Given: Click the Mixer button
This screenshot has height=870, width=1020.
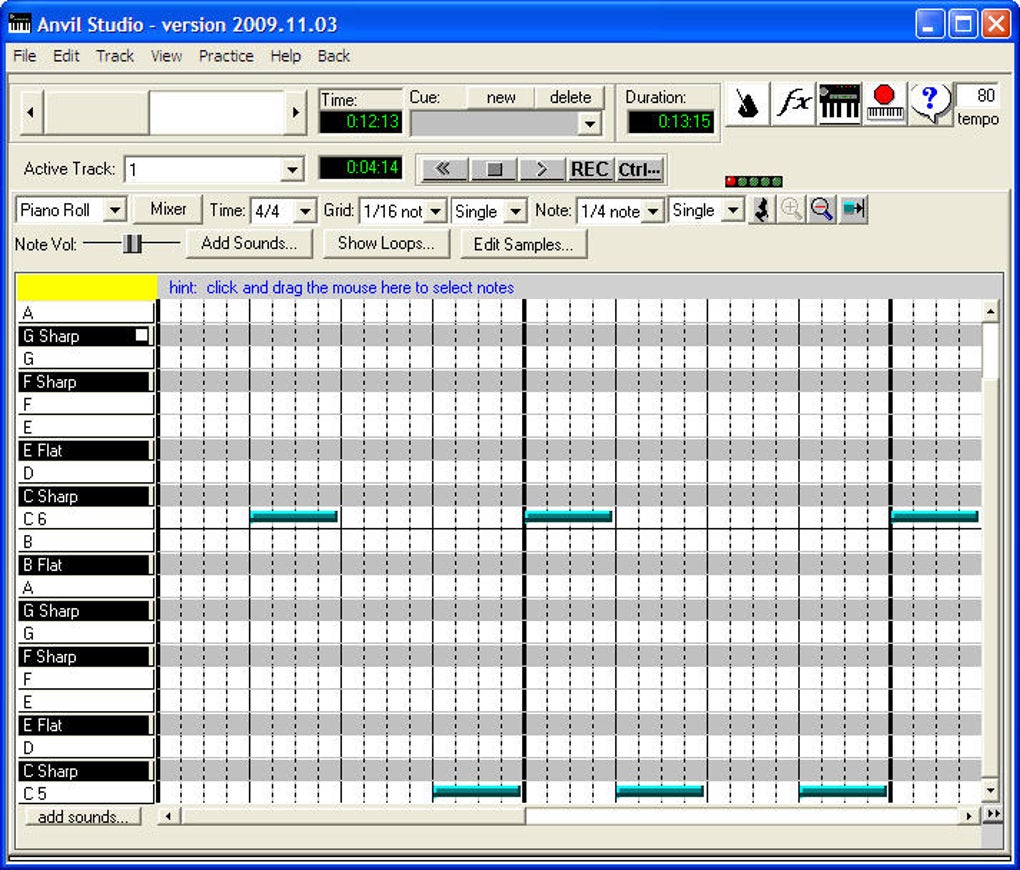Looking at the screenshot, I should (x=168, y=210).
